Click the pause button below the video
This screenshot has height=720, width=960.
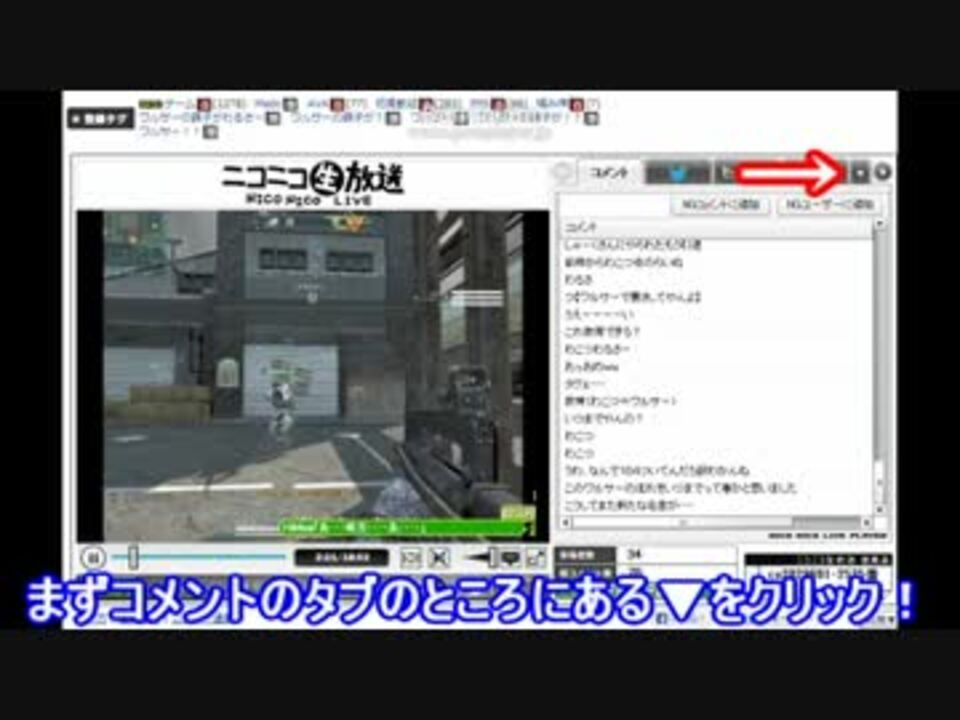[93, 558]
